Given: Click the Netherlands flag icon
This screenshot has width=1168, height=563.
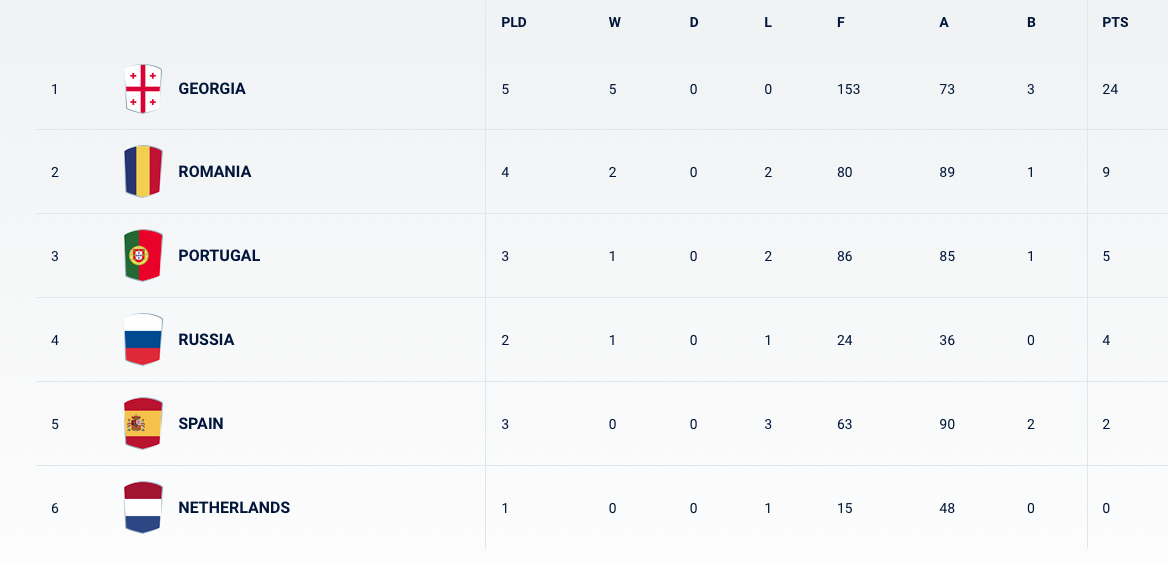Looking at the screenshot, I should [x=143, y=508].
